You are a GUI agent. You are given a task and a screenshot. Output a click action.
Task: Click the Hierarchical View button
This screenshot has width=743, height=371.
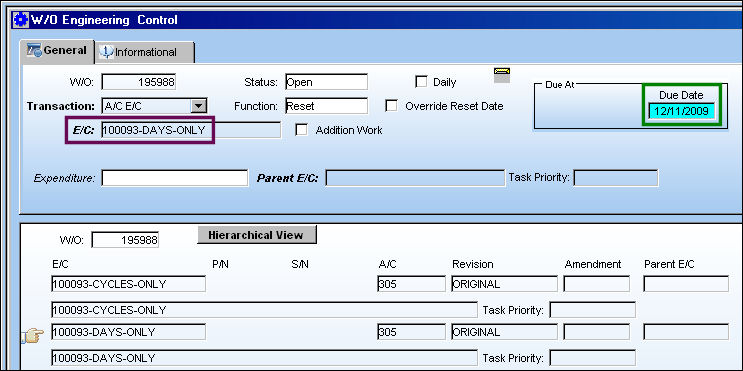pyautogui.click(x=256, y=235)
